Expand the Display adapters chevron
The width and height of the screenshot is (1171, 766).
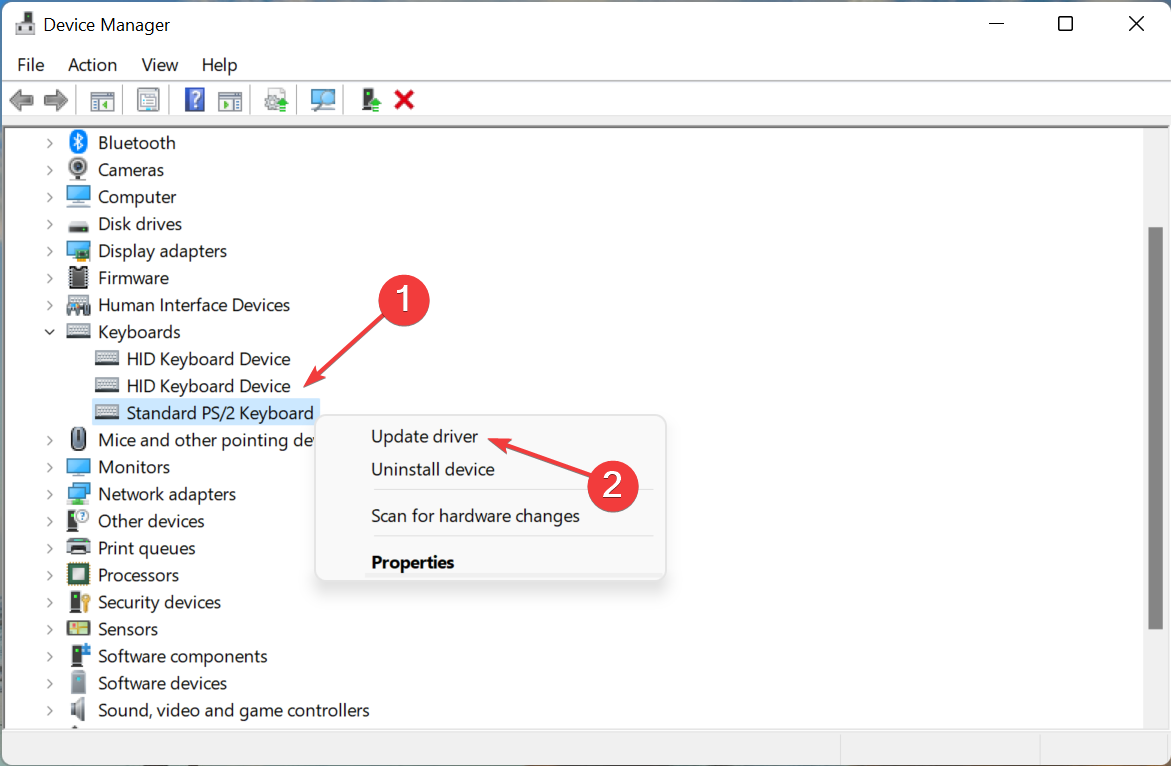tap(49, 251)
